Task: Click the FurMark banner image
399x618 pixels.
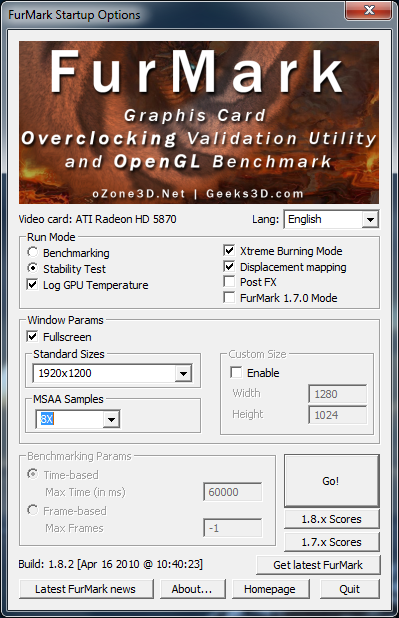Action: [x=199, y=123]
